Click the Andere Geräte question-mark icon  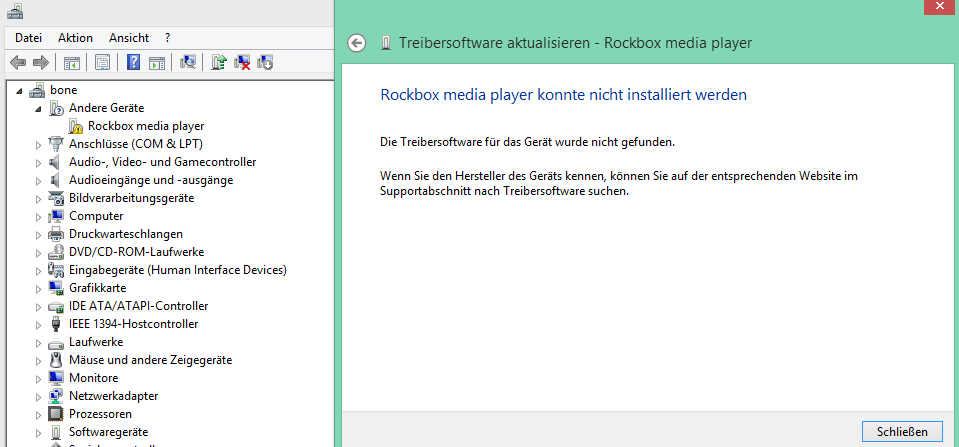56,108
